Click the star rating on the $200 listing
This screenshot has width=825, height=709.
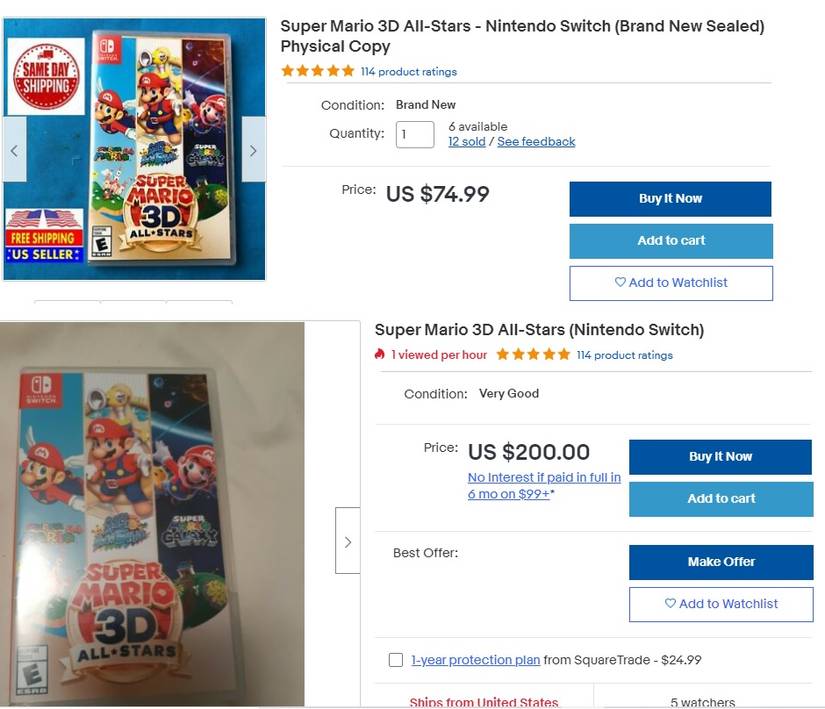pyautogui.click(x=533, y=354)
